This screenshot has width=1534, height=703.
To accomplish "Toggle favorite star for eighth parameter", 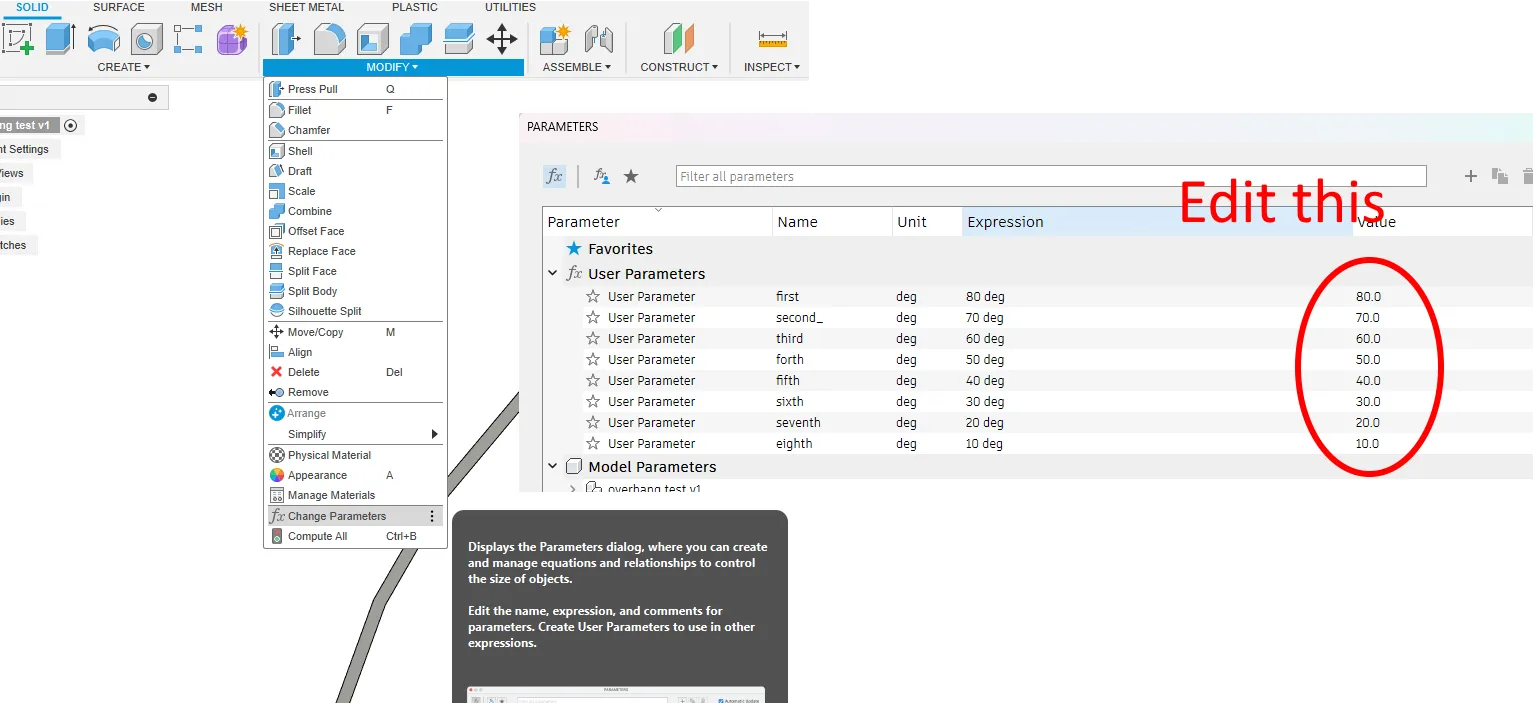I will click(x=593, y=443).
